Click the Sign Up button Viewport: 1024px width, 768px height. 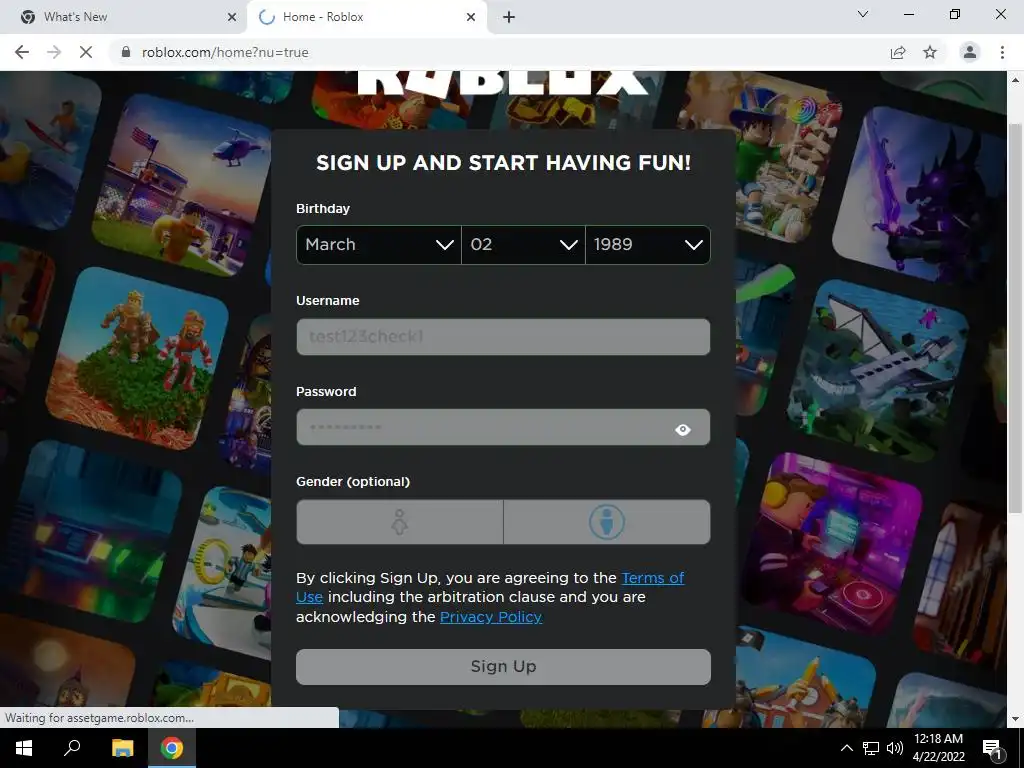coord(503,667)
